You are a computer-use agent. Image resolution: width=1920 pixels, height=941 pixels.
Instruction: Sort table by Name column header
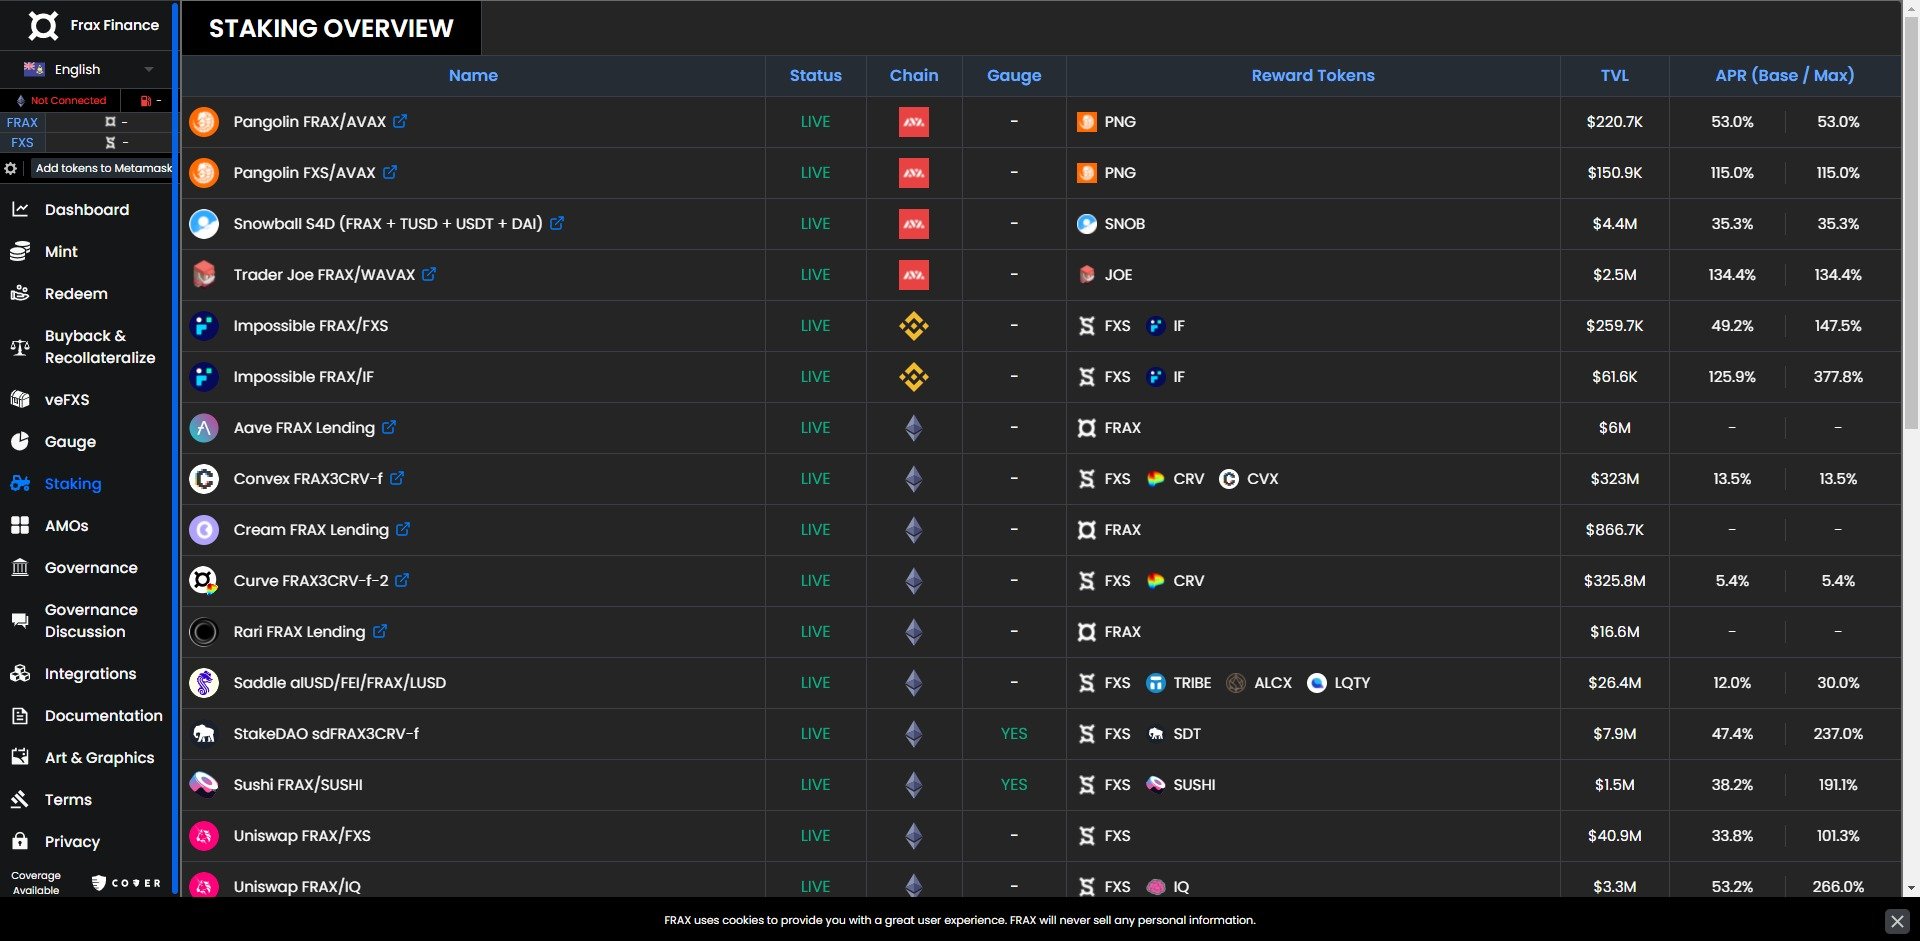(x=473, y=75)
